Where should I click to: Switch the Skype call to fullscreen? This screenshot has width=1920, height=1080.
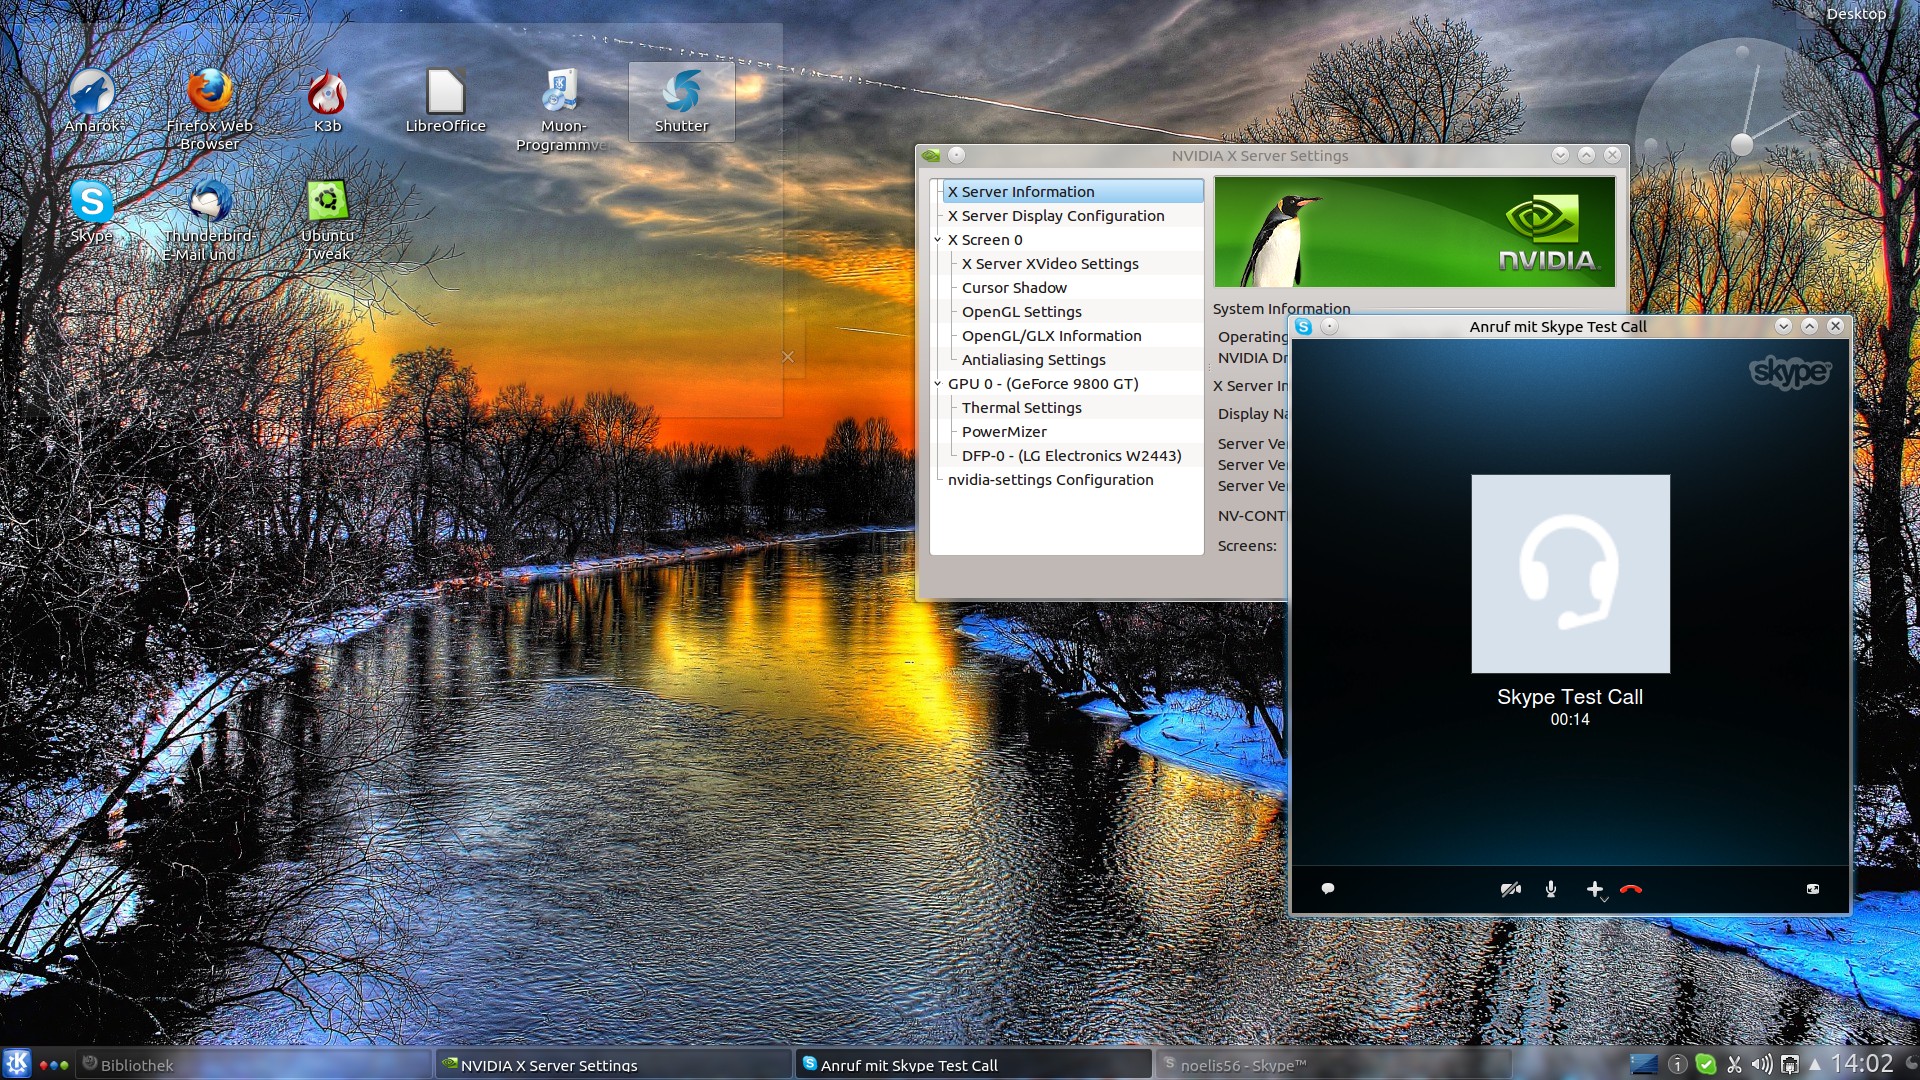[x=1813, y=888]
